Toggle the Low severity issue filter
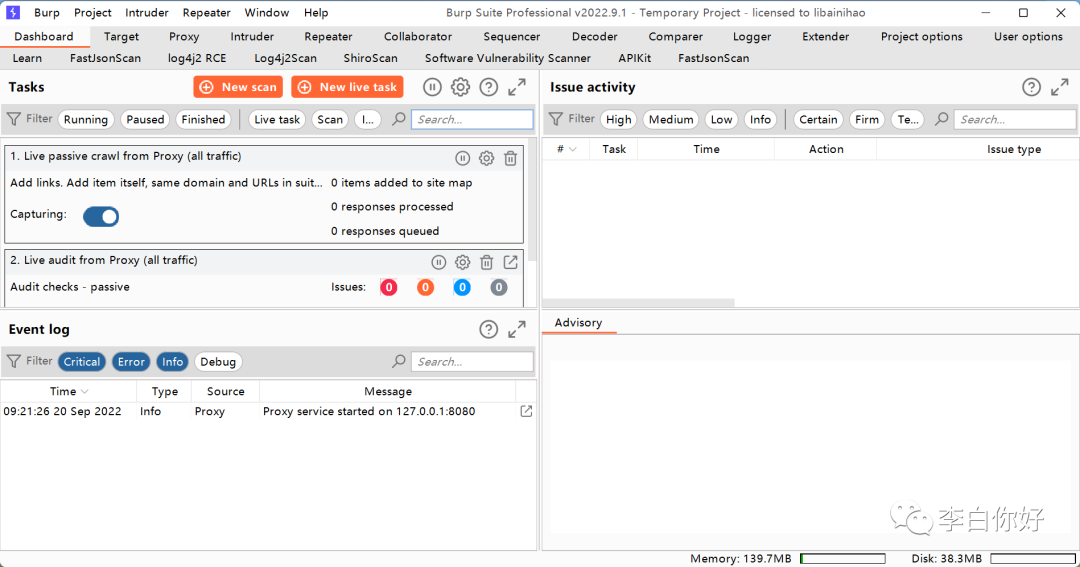 pyautogui.click(x=721, y=119)
